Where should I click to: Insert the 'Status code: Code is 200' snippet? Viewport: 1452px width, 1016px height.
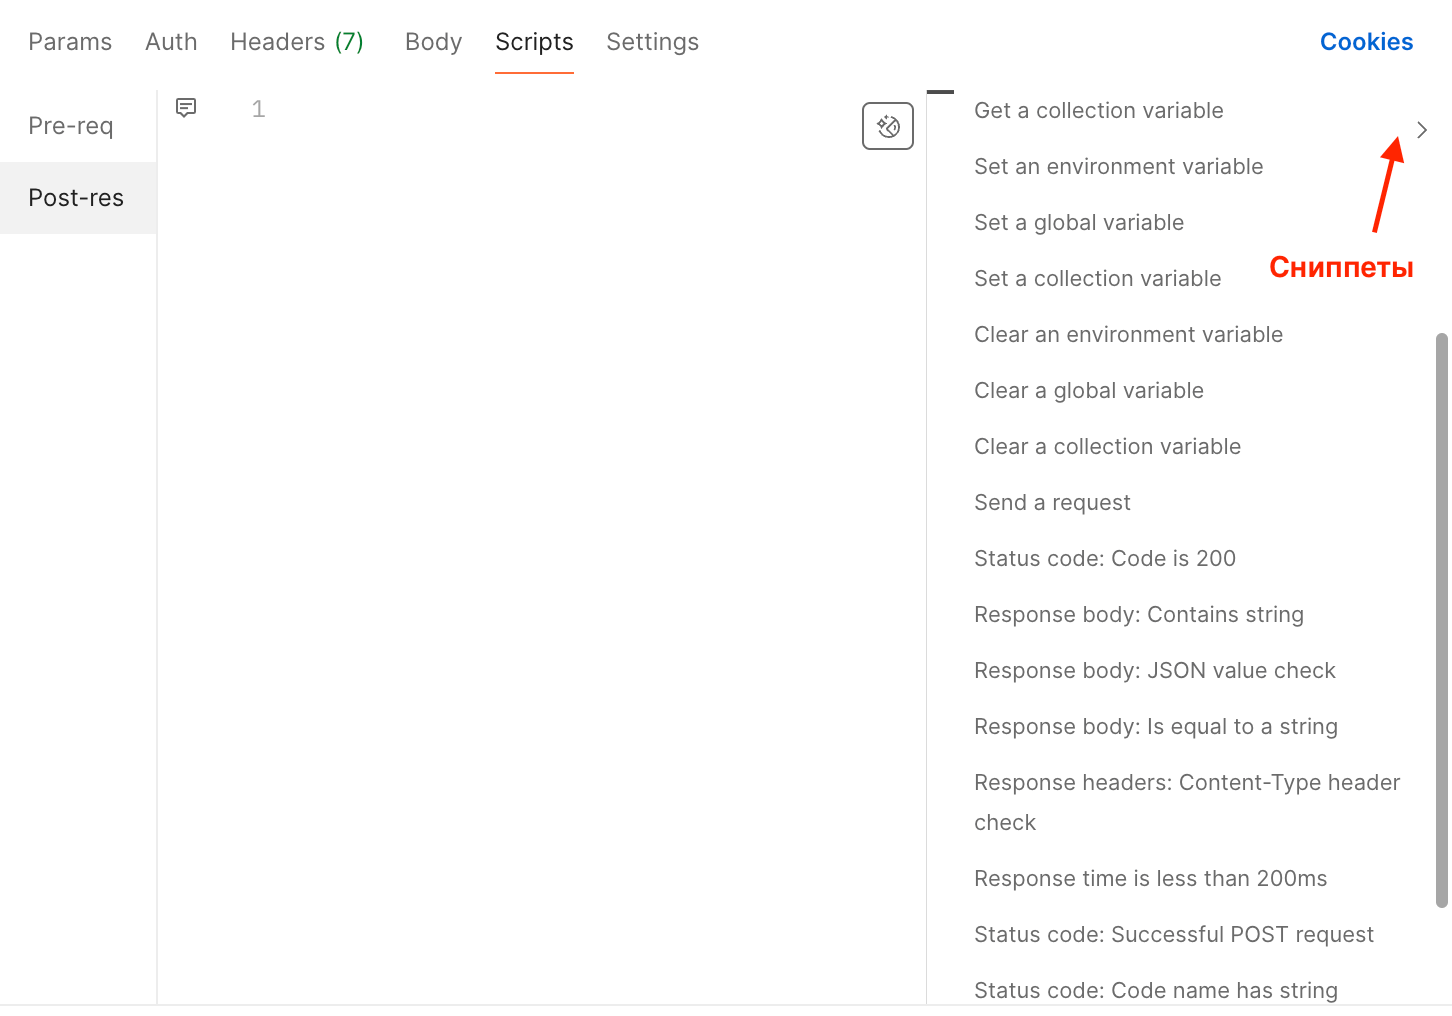[x=1104, y=559]
